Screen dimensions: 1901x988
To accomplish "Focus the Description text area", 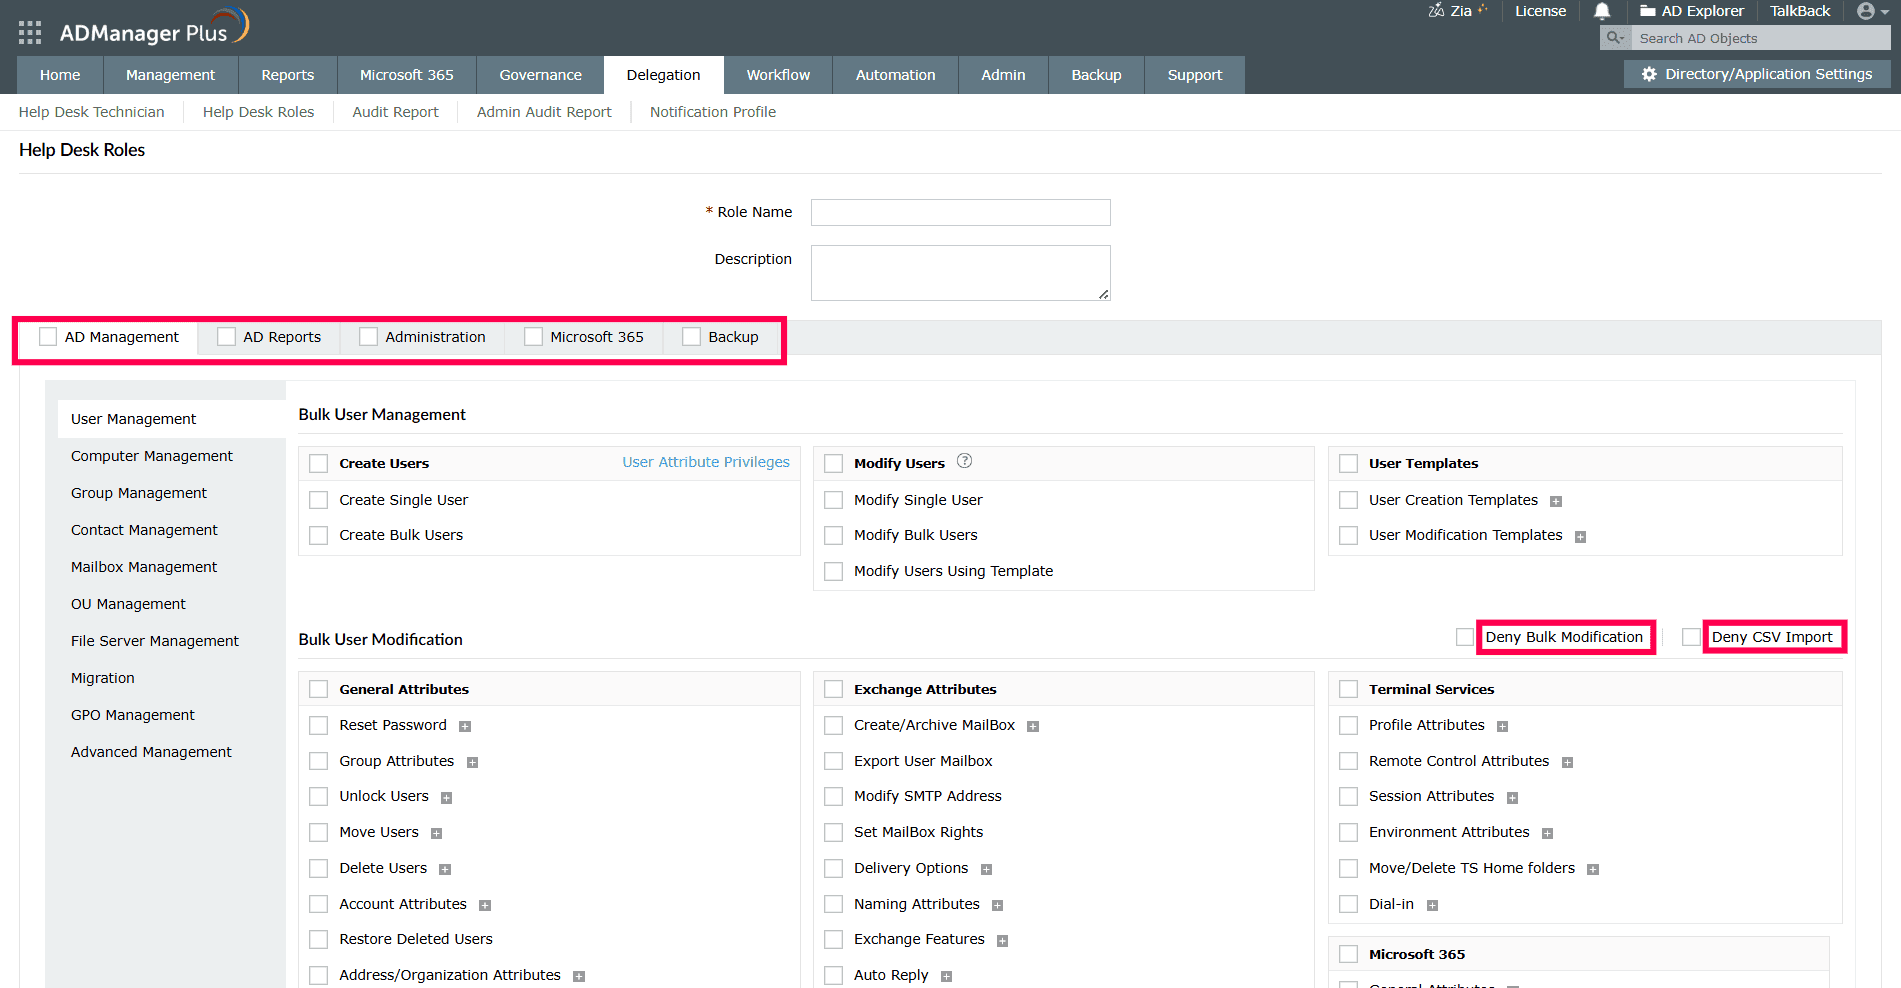I will [961, 273].
